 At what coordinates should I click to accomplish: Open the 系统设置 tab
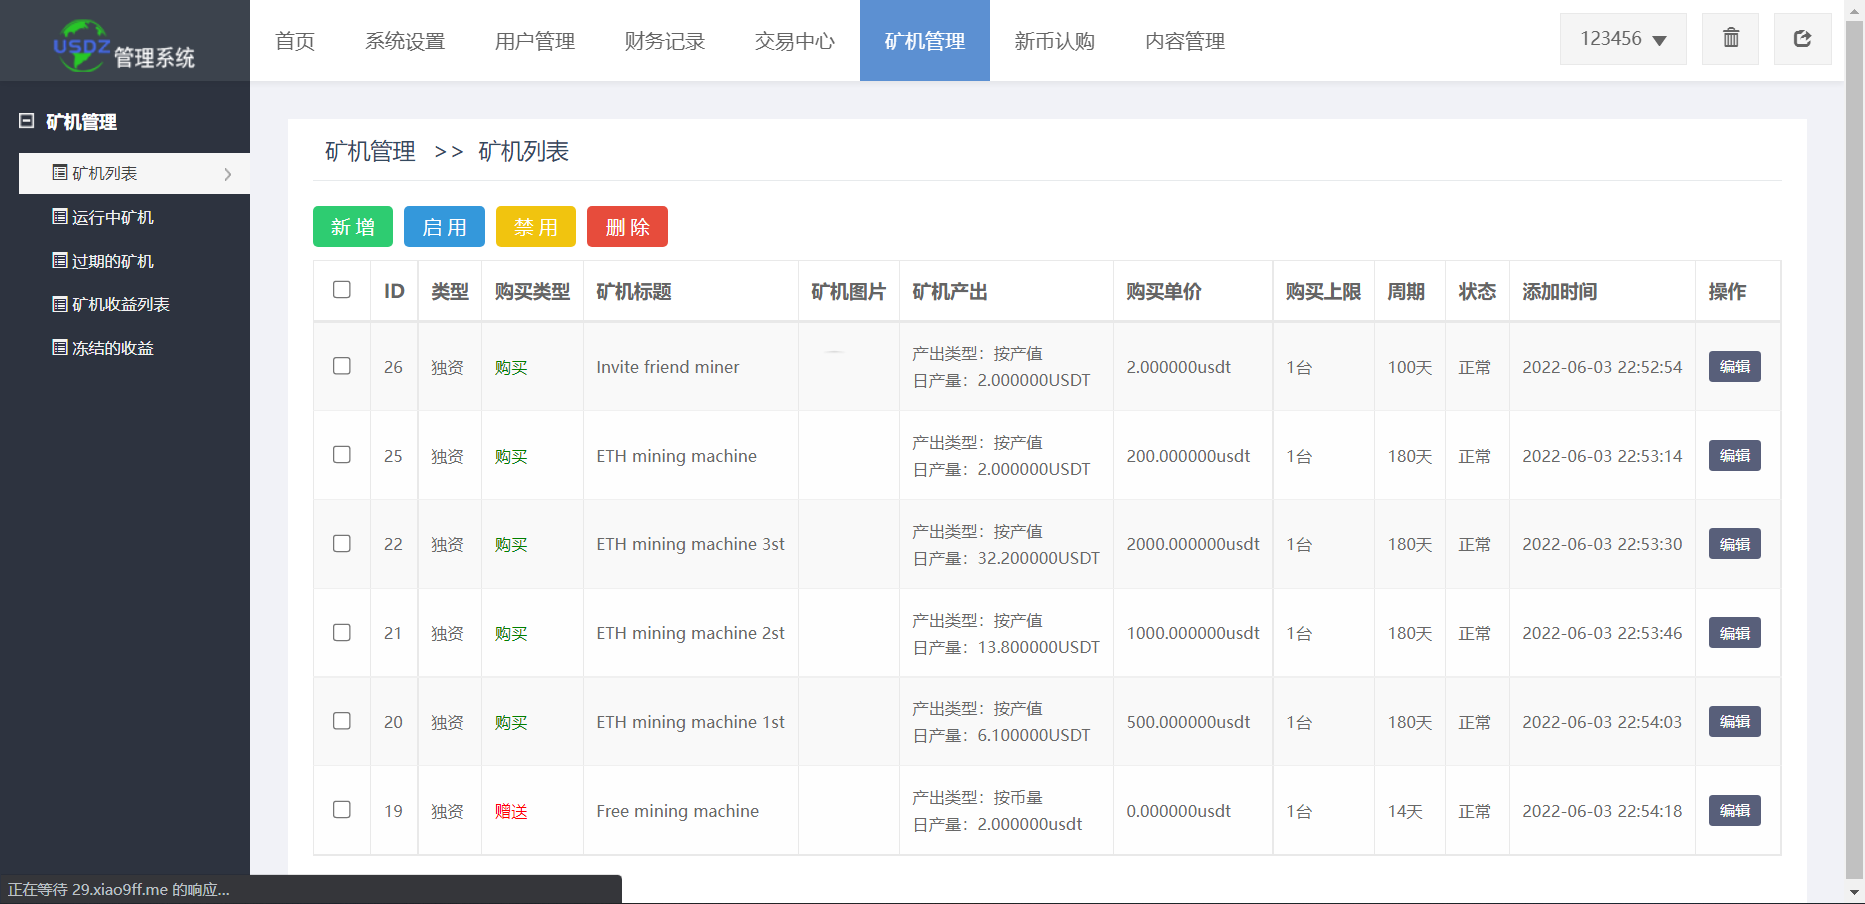(x=405, y=41)
